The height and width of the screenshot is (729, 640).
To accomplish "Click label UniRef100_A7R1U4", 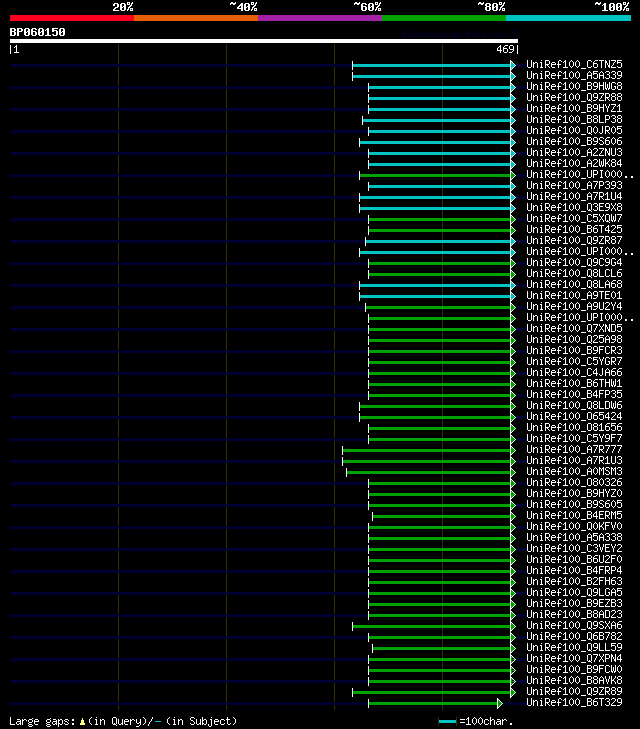I will [x=574, y=196].
